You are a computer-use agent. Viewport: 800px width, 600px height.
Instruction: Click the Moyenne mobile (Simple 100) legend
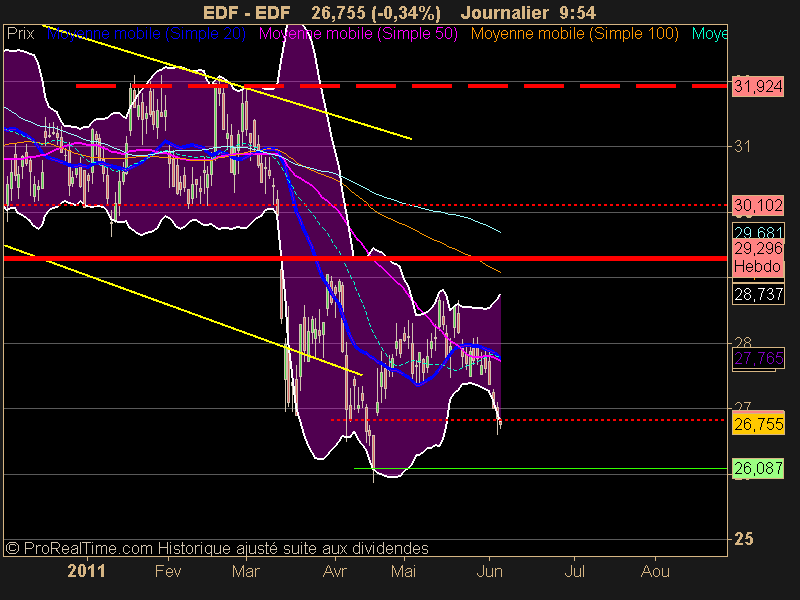point(574,34)
